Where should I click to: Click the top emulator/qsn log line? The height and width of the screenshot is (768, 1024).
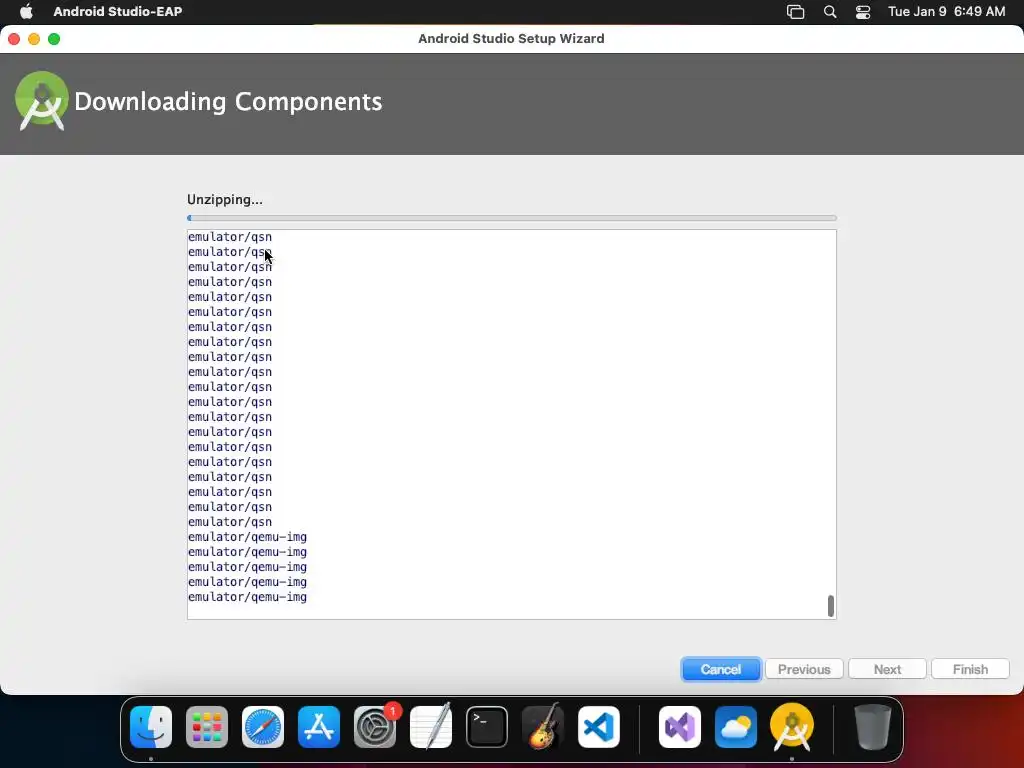230,236
